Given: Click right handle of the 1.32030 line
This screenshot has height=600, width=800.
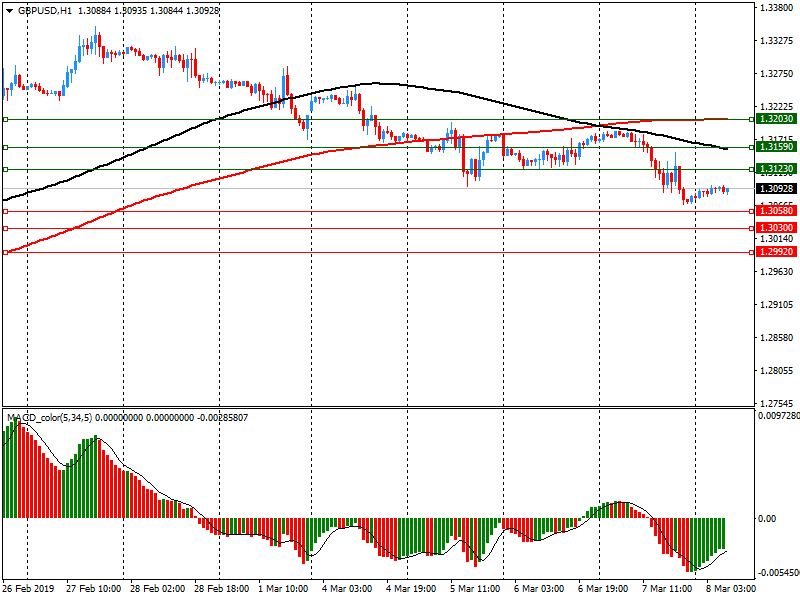Looking at the screenshot, I should [752, 119].
